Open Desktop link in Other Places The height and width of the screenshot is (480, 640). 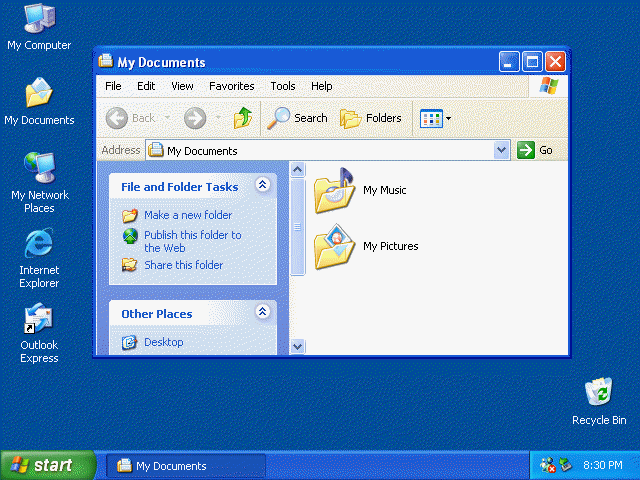[x=164, y=342]
